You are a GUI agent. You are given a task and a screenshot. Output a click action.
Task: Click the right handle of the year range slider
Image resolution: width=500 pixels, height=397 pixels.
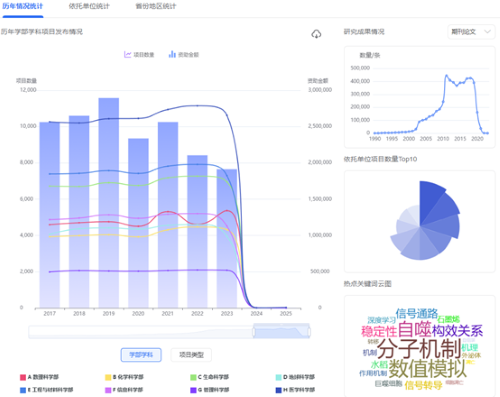[x=309, y=332]
